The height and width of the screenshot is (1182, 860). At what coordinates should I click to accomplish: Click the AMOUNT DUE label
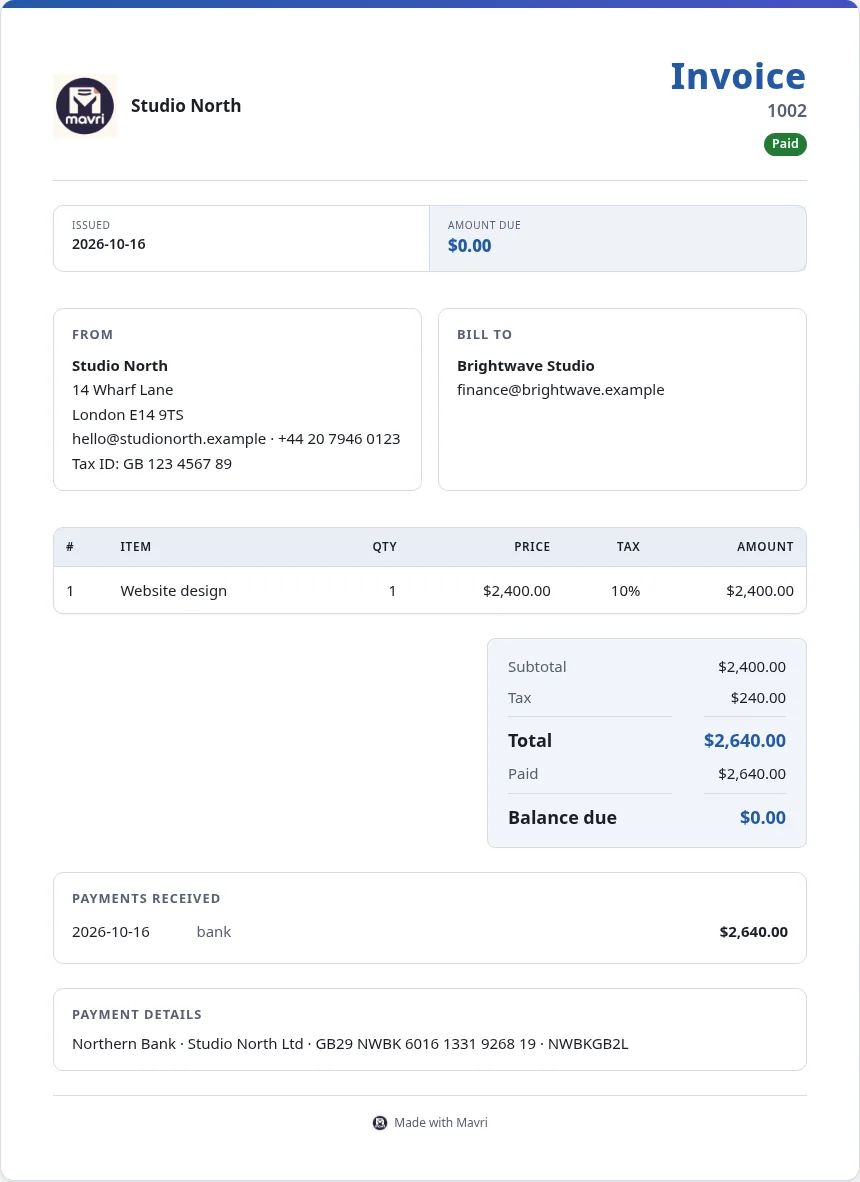click(x=484, y=225)
